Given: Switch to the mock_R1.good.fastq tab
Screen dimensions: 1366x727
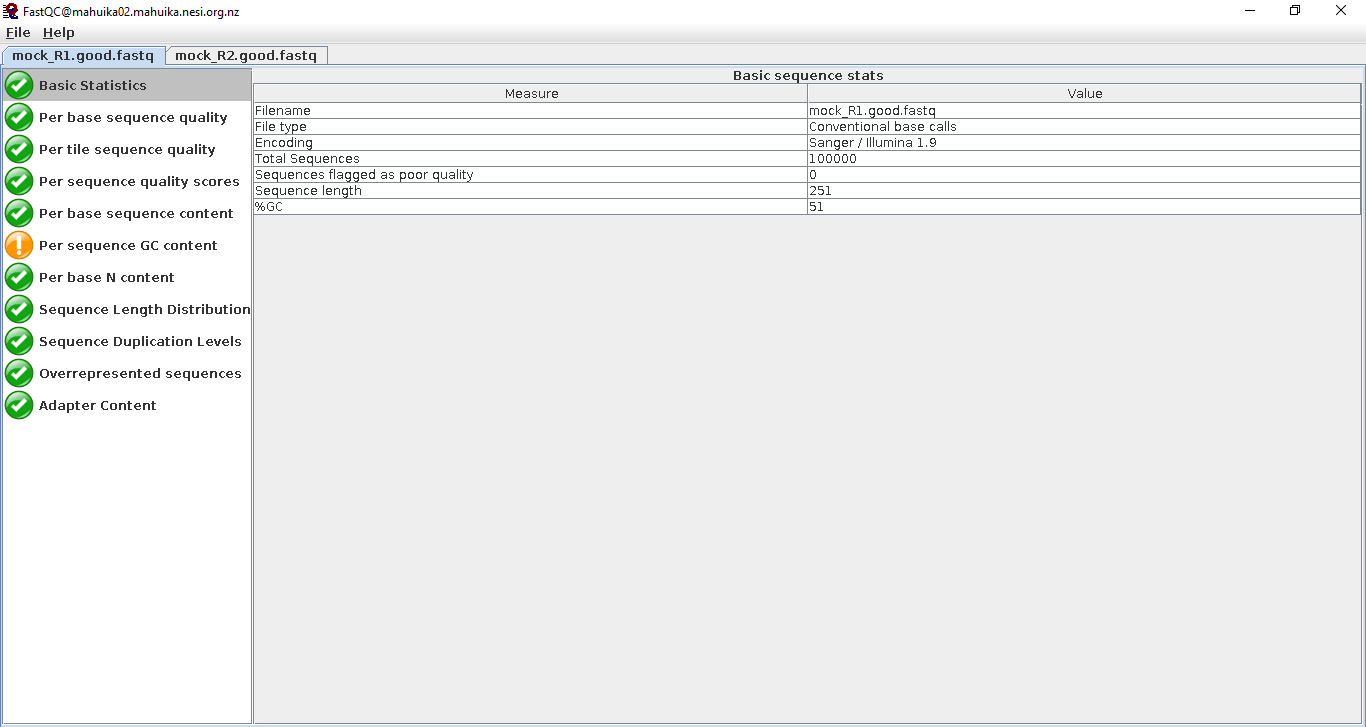Looking at the screenshot, I should [x=83, y=56].
